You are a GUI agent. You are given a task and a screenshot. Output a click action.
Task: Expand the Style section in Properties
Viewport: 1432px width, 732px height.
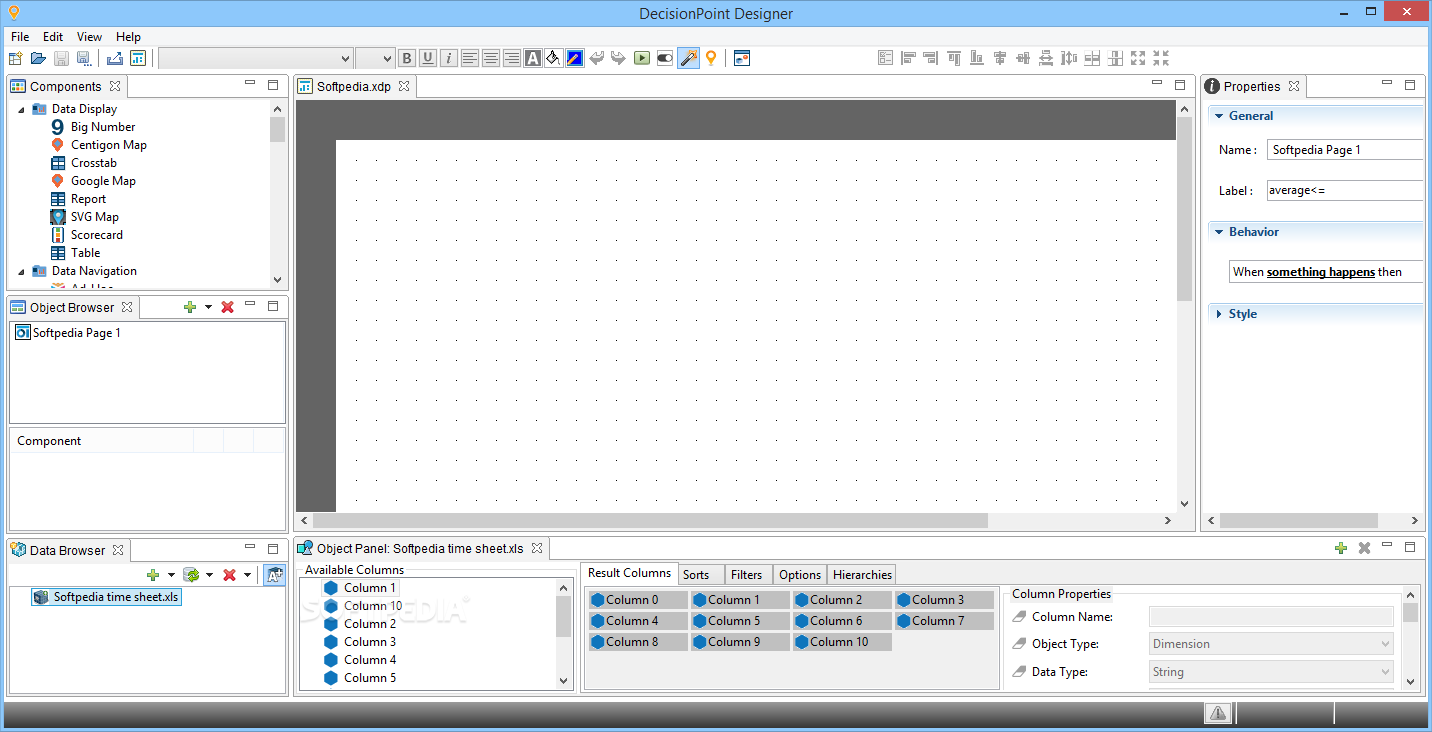pyautogui.click(x=1219, y=314)
